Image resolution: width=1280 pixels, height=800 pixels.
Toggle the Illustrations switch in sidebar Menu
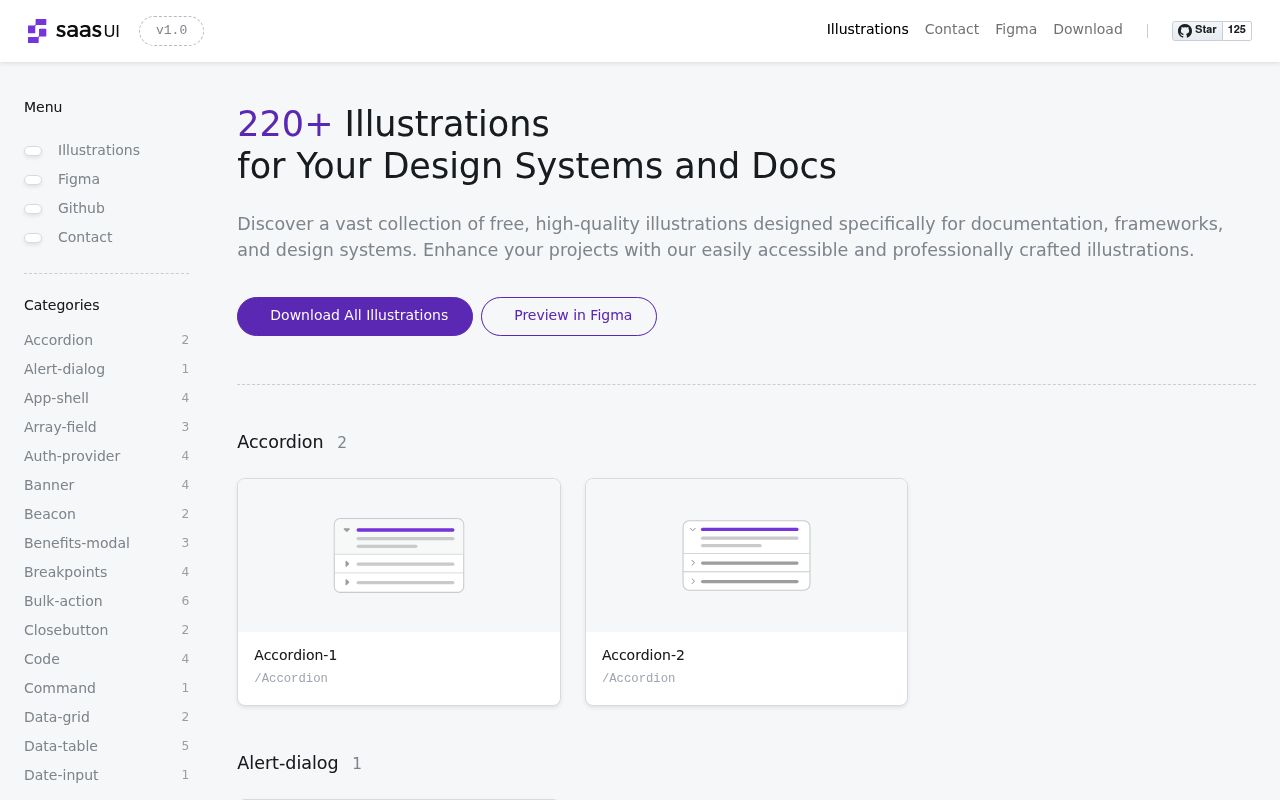point(33,151)
